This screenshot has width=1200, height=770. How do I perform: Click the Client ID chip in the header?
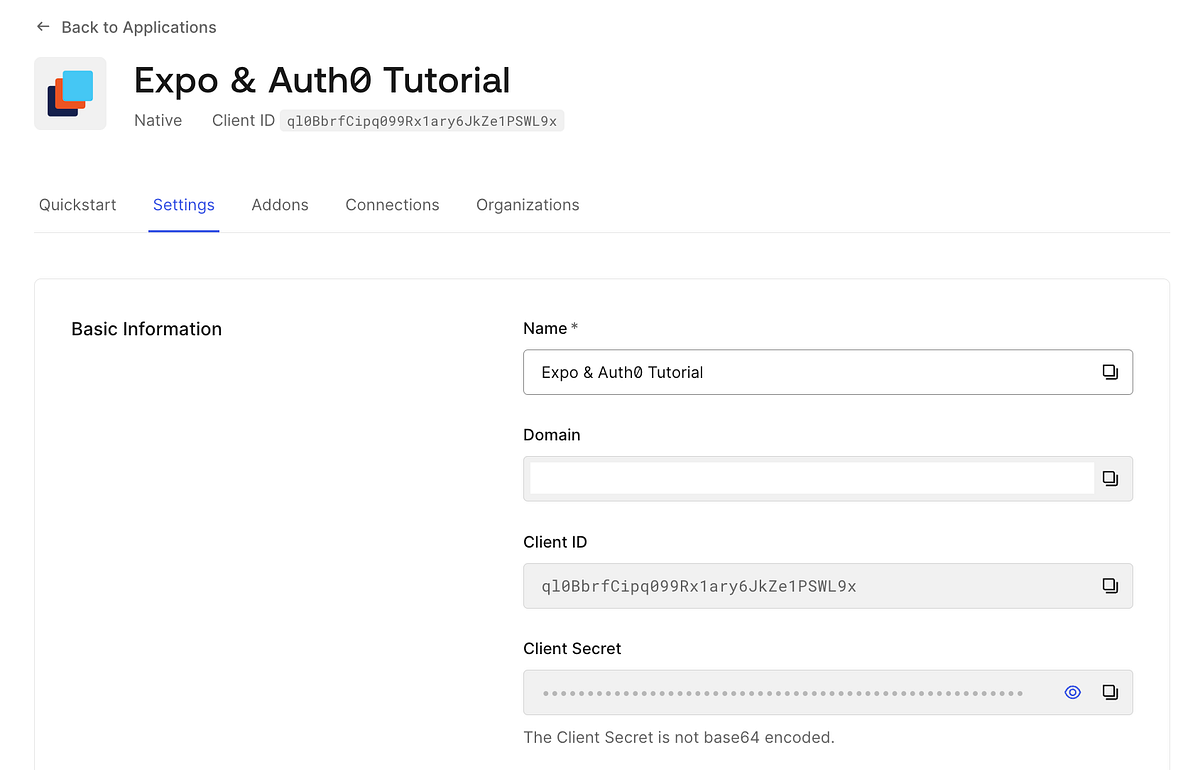coord(422,121)
